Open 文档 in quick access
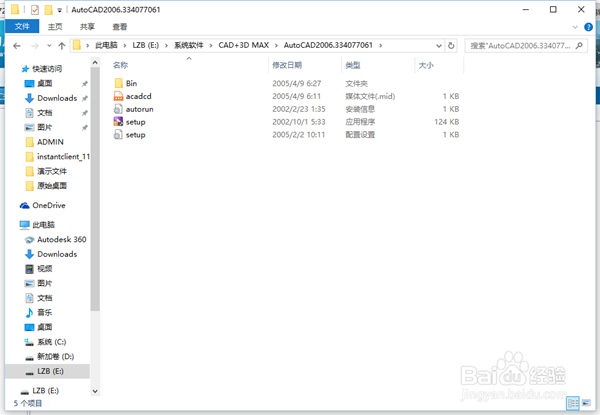The image size is (600, 415). click(44, 113)
